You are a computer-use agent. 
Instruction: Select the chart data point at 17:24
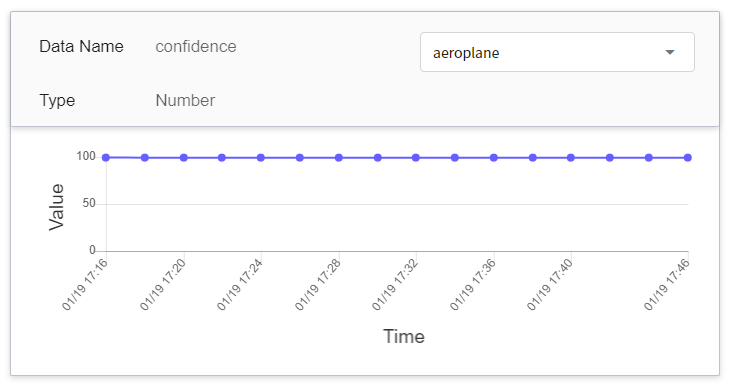click(x=261, y=158)
